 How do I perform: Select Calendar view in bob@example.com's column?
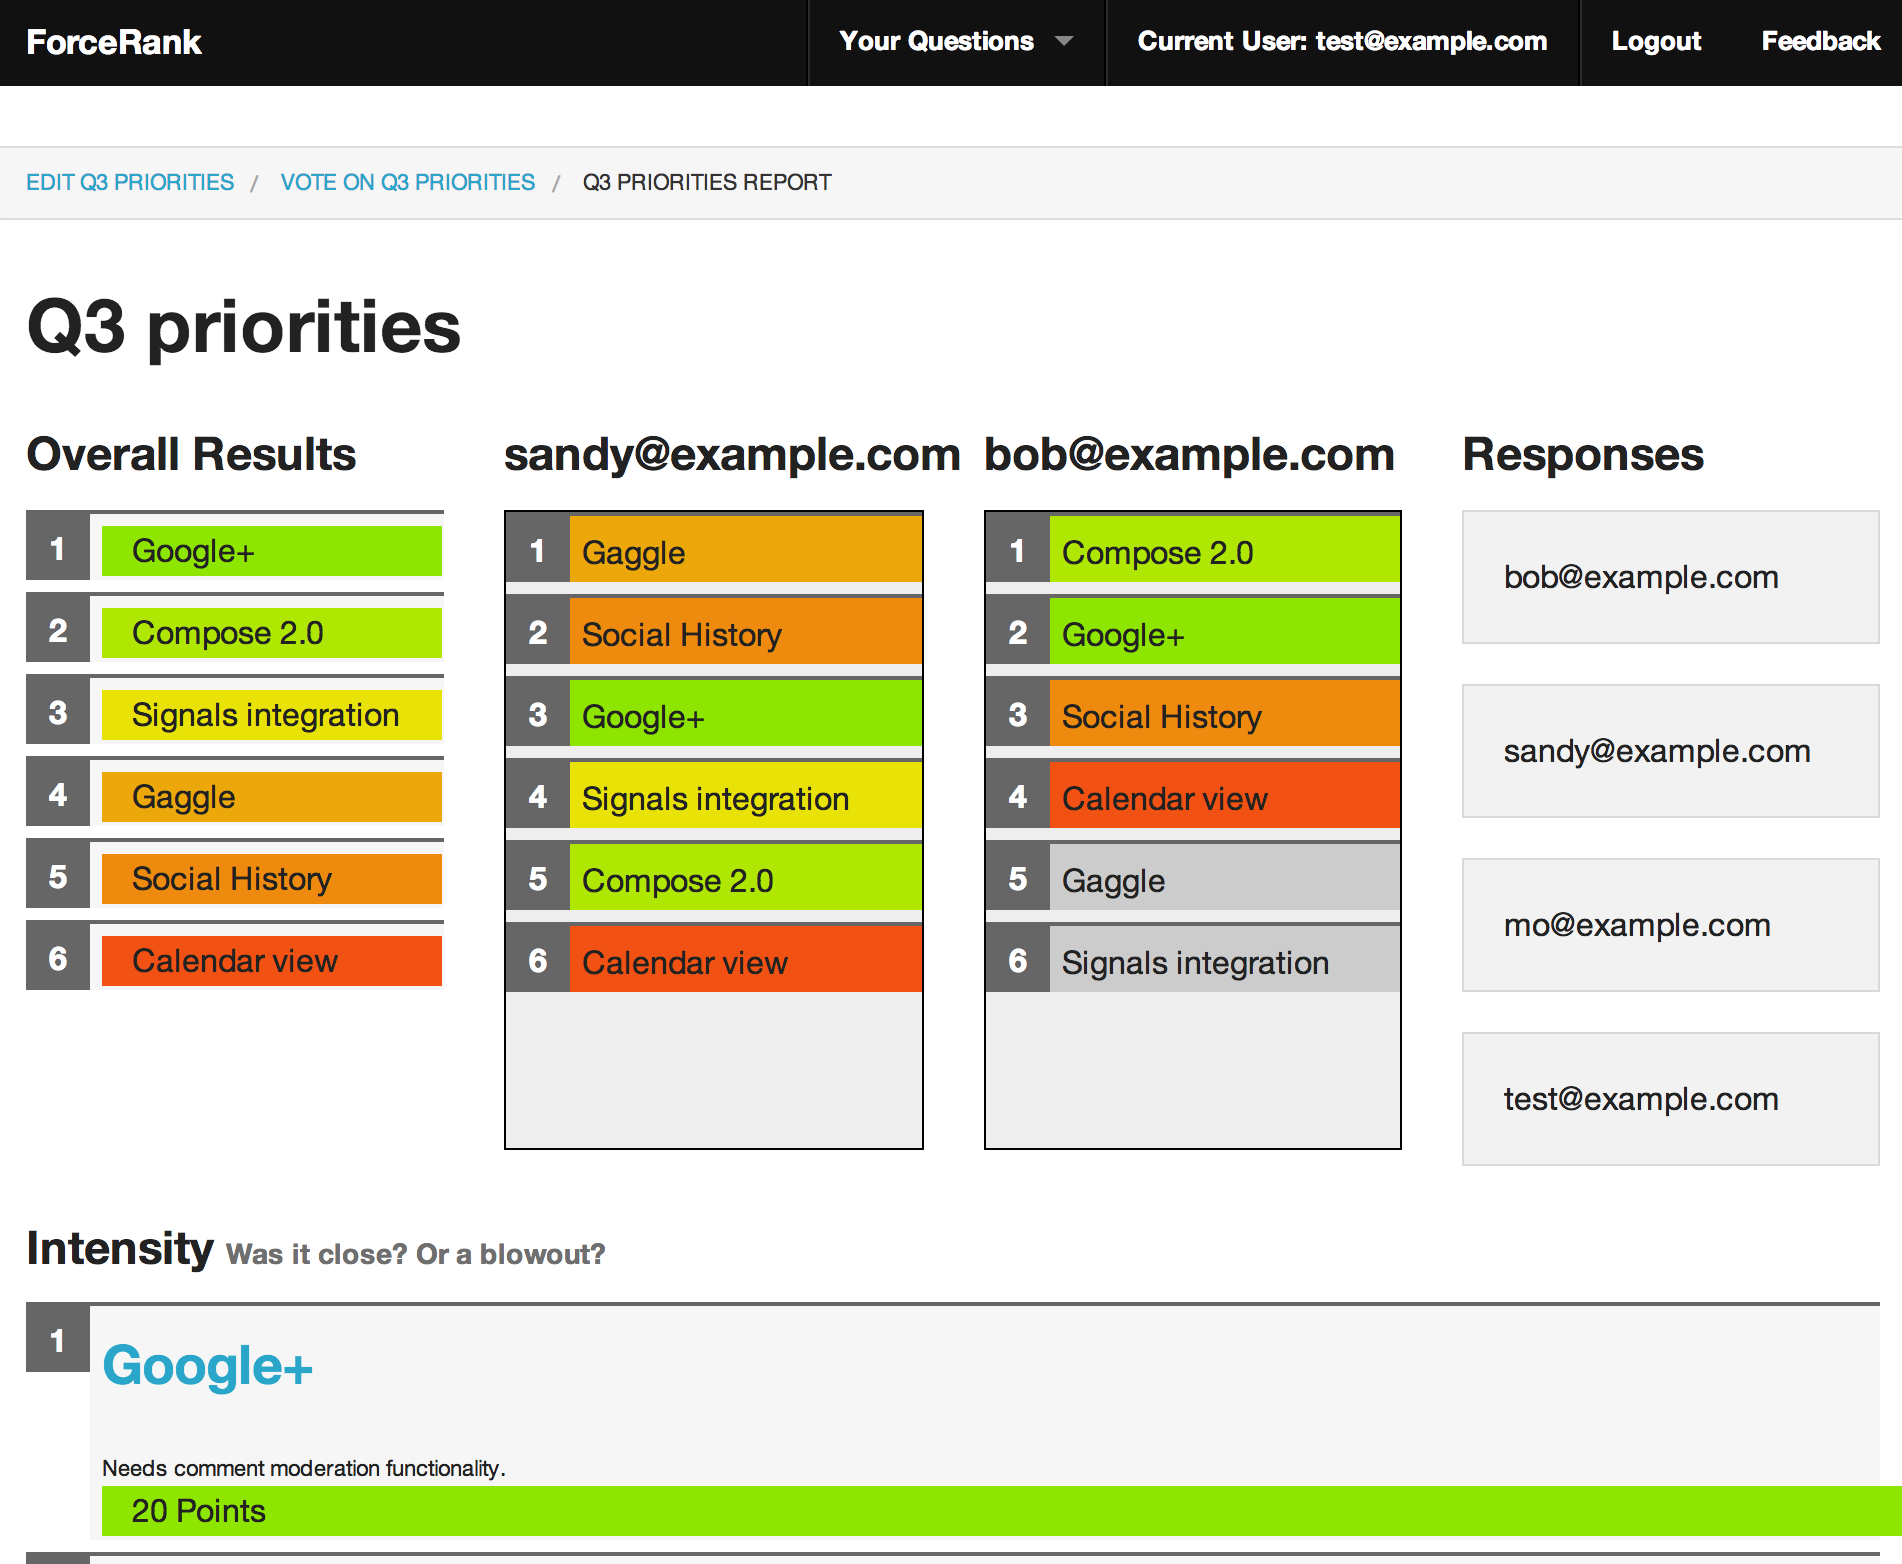pyautogui.click(x=1224, y=798)
